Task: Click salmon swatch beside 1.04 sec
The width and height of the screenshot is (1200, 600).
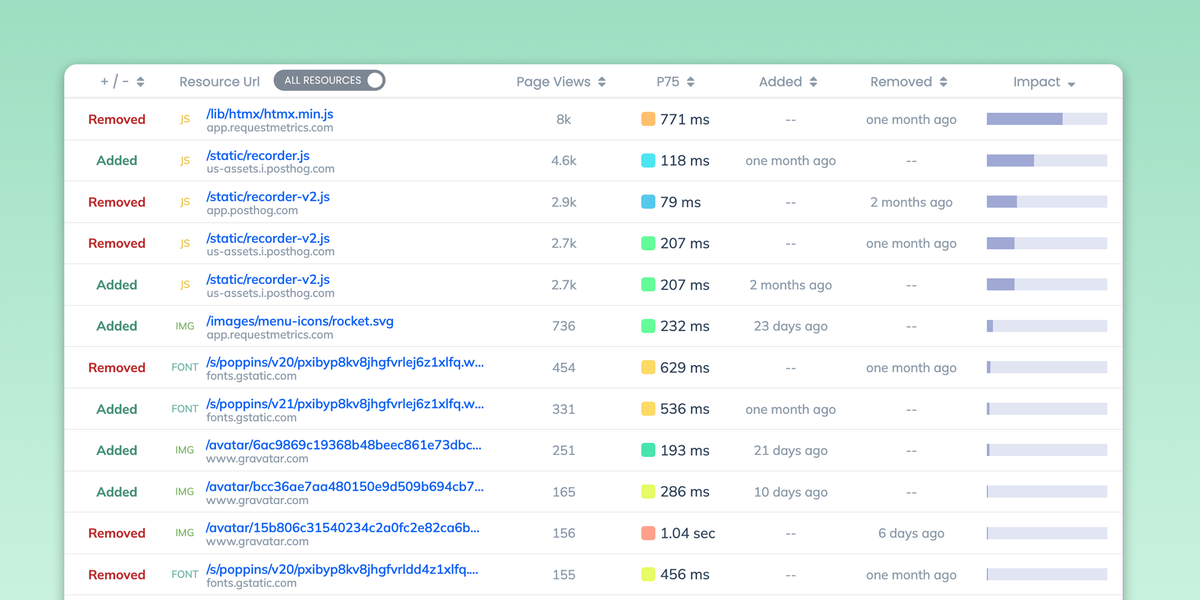Action: (x=648, y=533)
